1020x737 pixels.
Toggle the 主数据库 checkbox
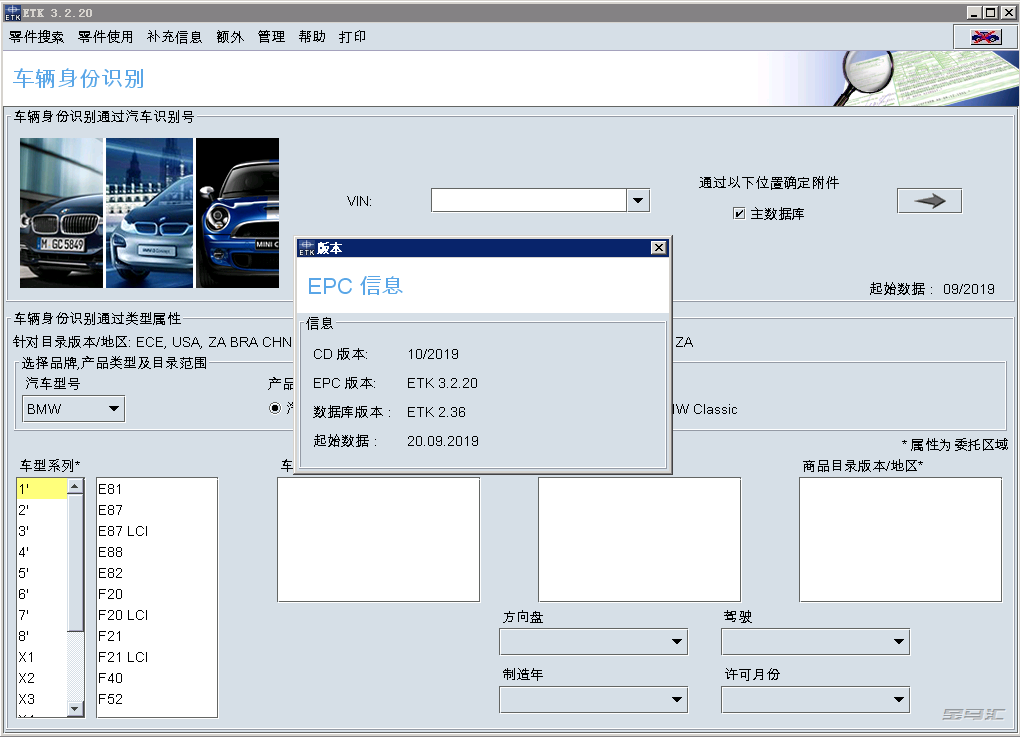(x=739, y=213)
